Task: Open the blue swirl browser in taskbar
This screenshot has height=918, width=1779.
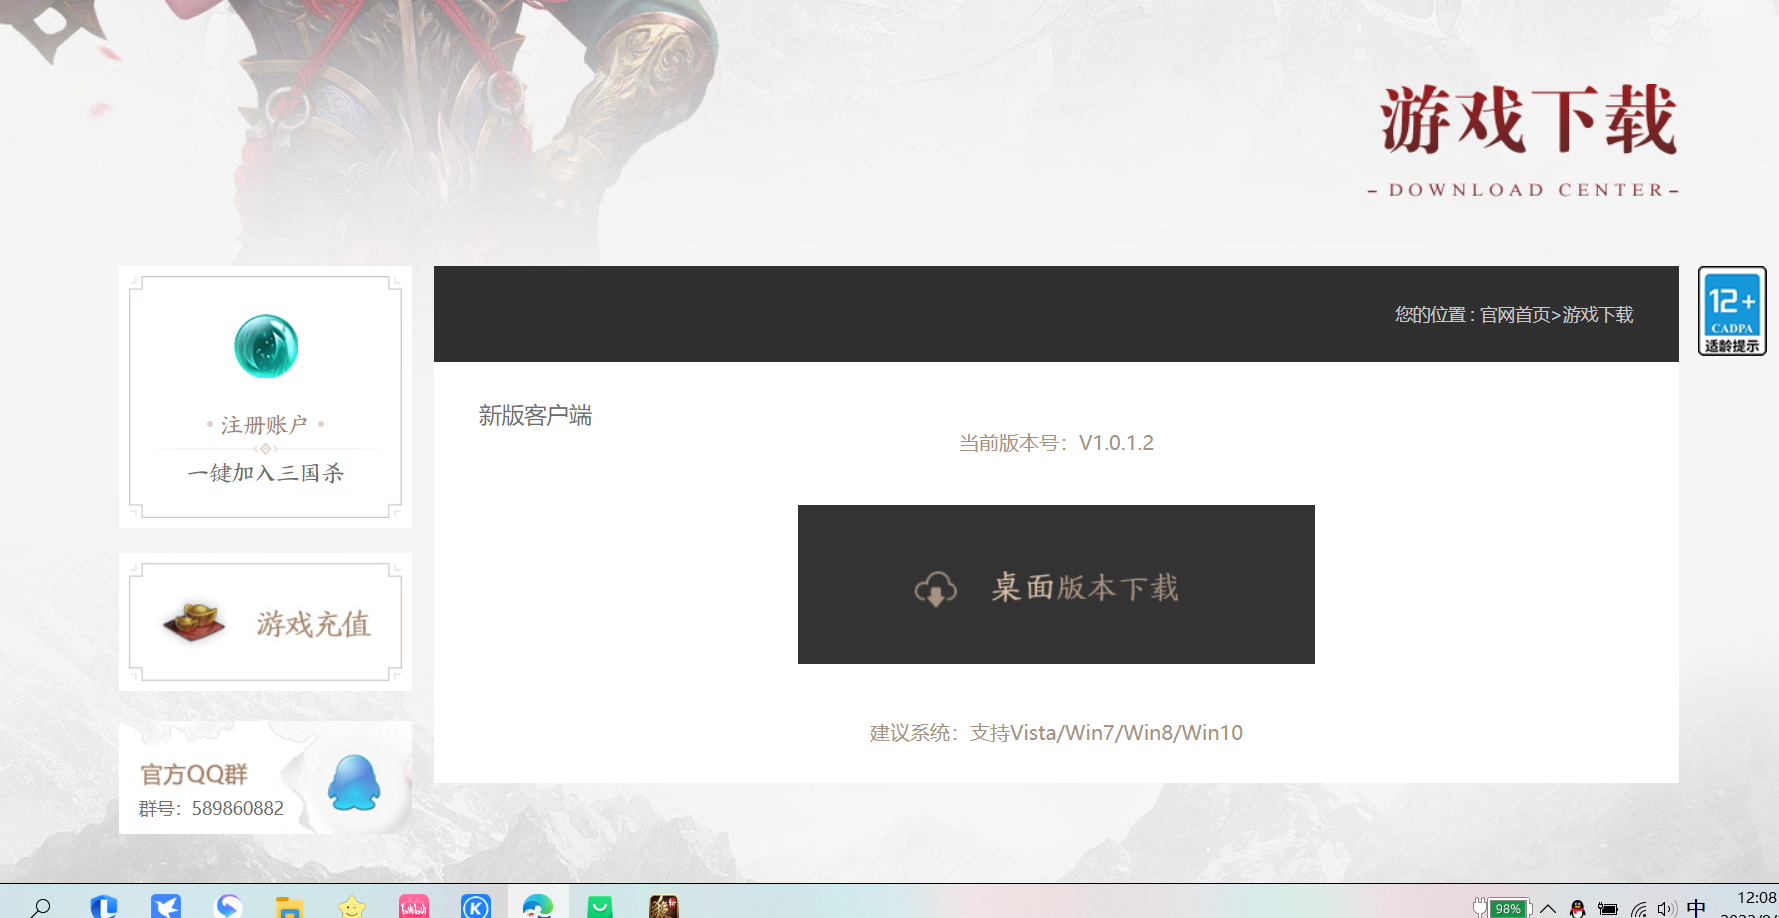Action: tap(229, 907)
